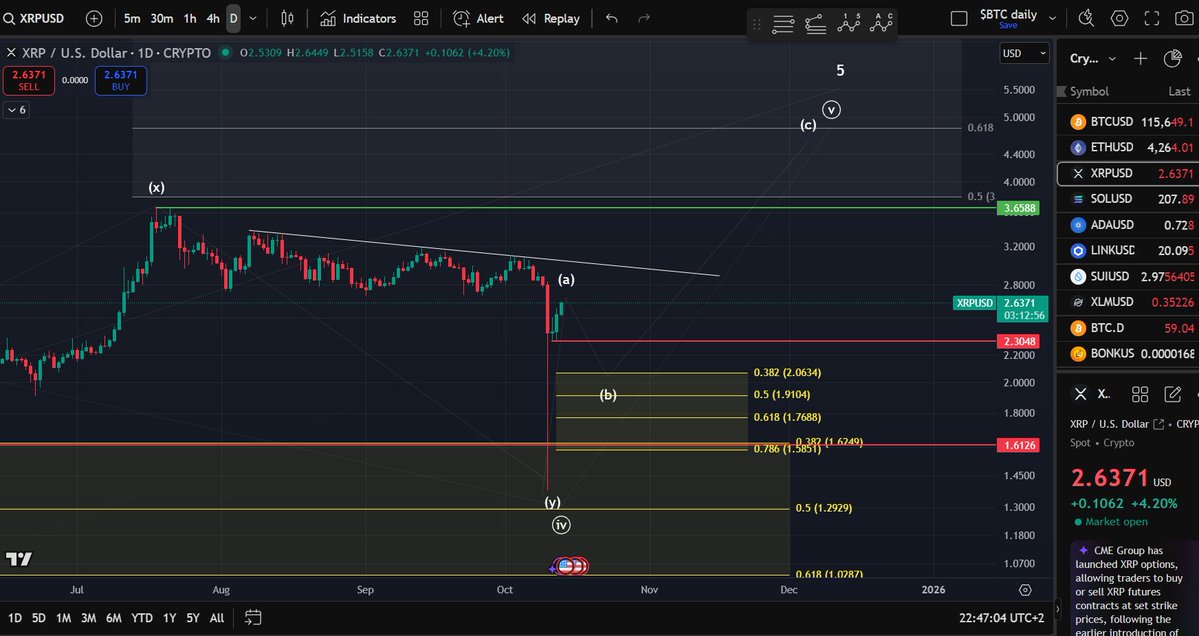Sort watchlist by Symbol column
The image size is (1199, 636).
coord(1089,91)
